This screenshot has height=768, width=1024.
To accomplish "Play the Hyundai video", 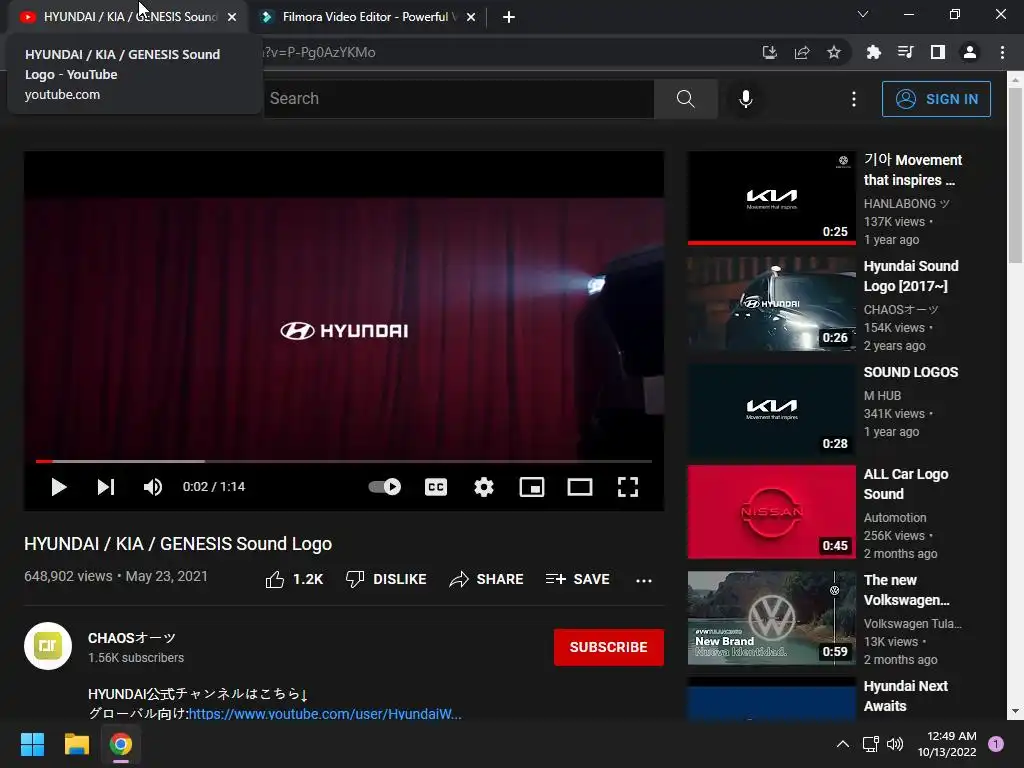I will click(x=59, y=487).
